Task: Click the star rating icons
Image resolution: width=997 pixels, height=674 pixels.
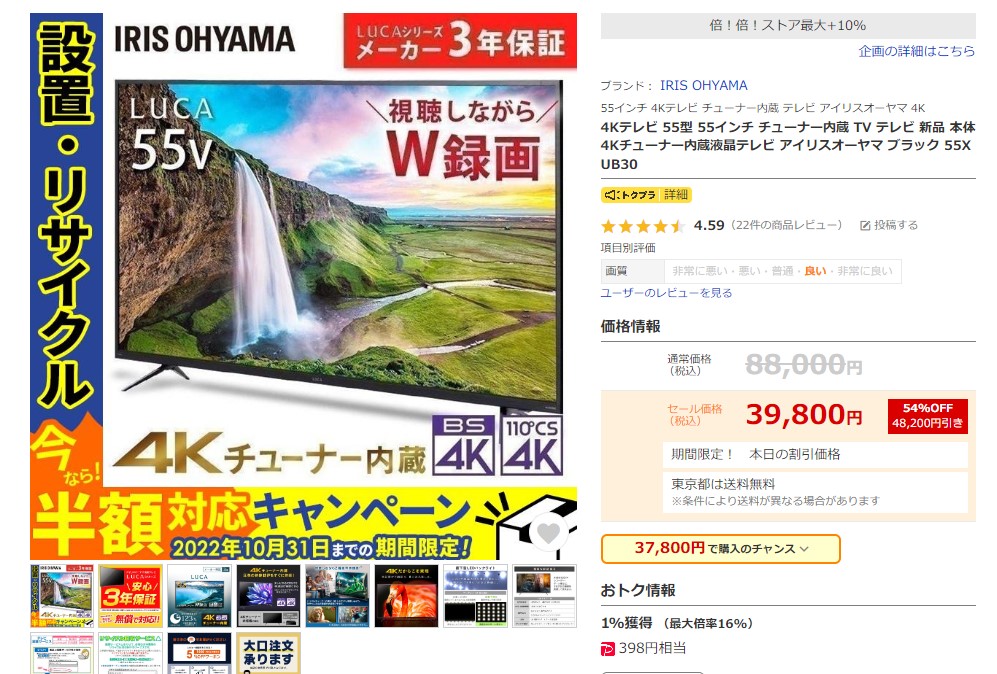Action: click(642, 226)
